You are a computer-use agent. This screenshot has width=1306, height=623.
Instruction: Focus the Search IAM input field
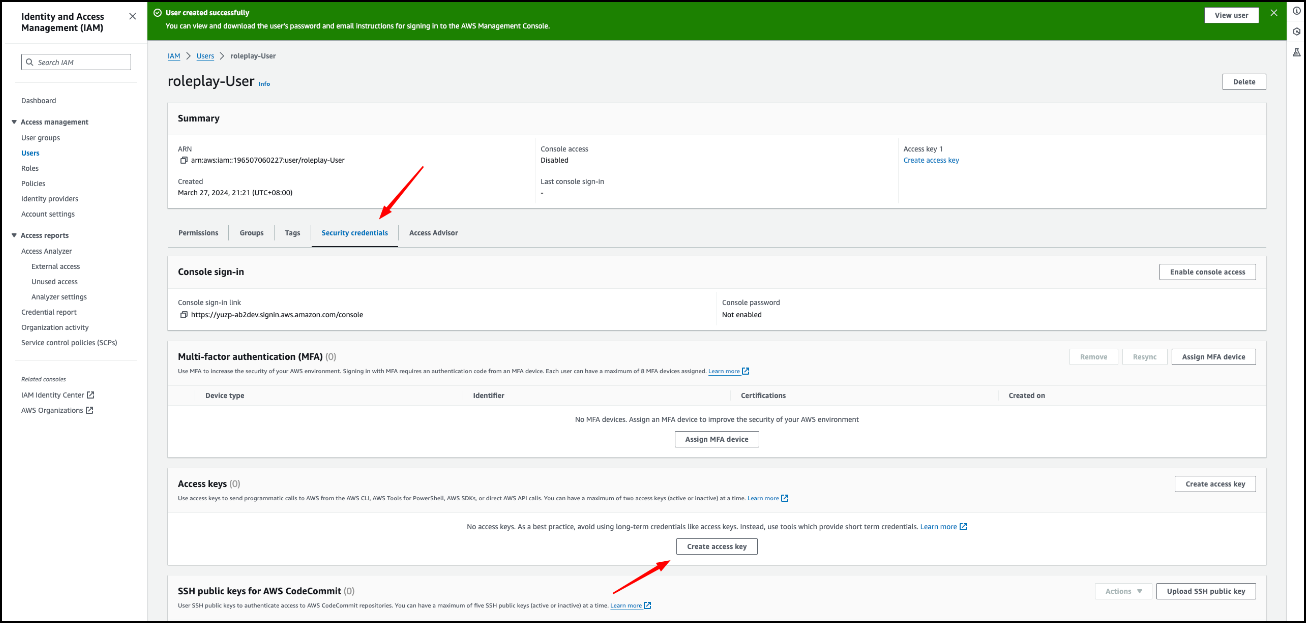pyautogui.click(x=76, y=62)
